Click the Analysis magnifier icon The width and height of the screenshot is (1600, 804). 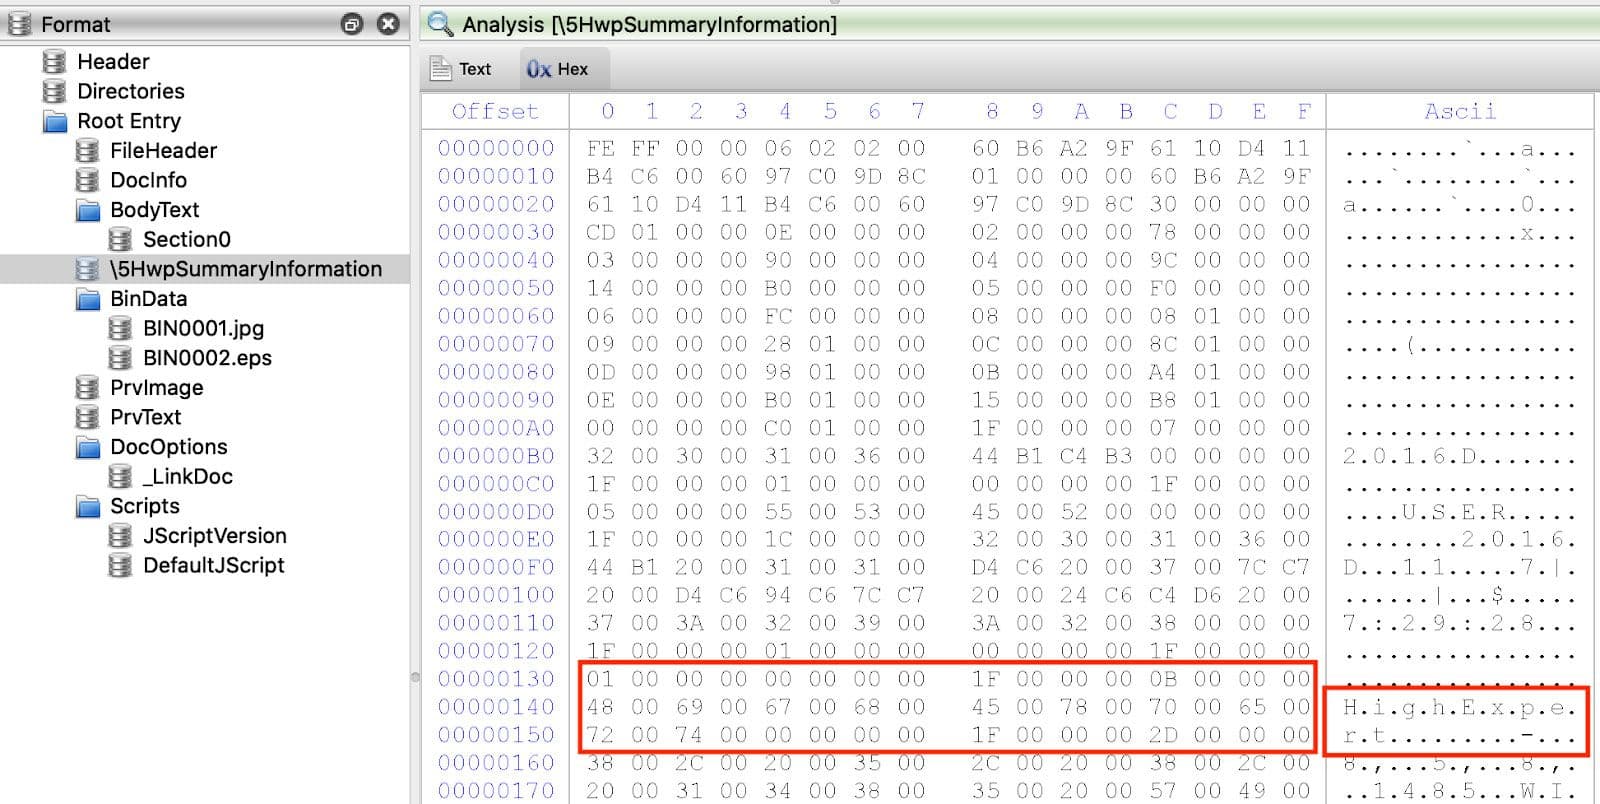tap(440, 23)
